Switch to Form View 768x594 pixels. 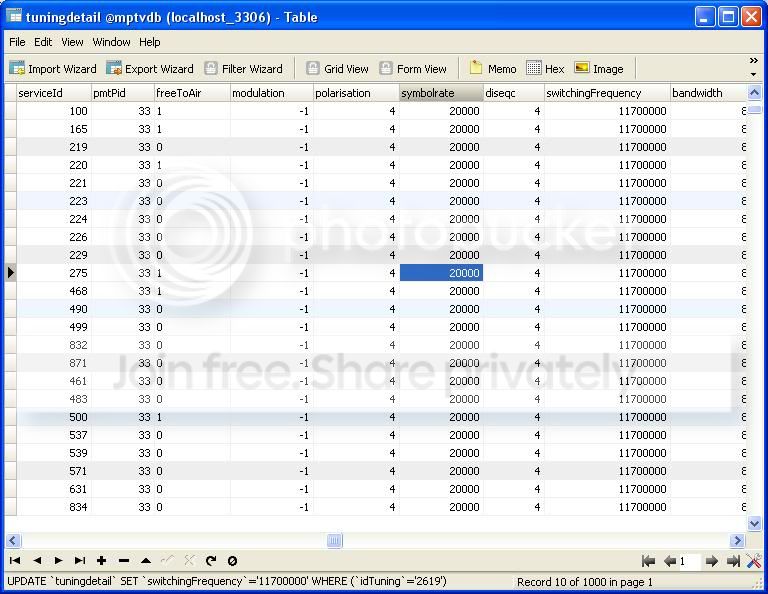pyautogui.click(x=413, y=69)
